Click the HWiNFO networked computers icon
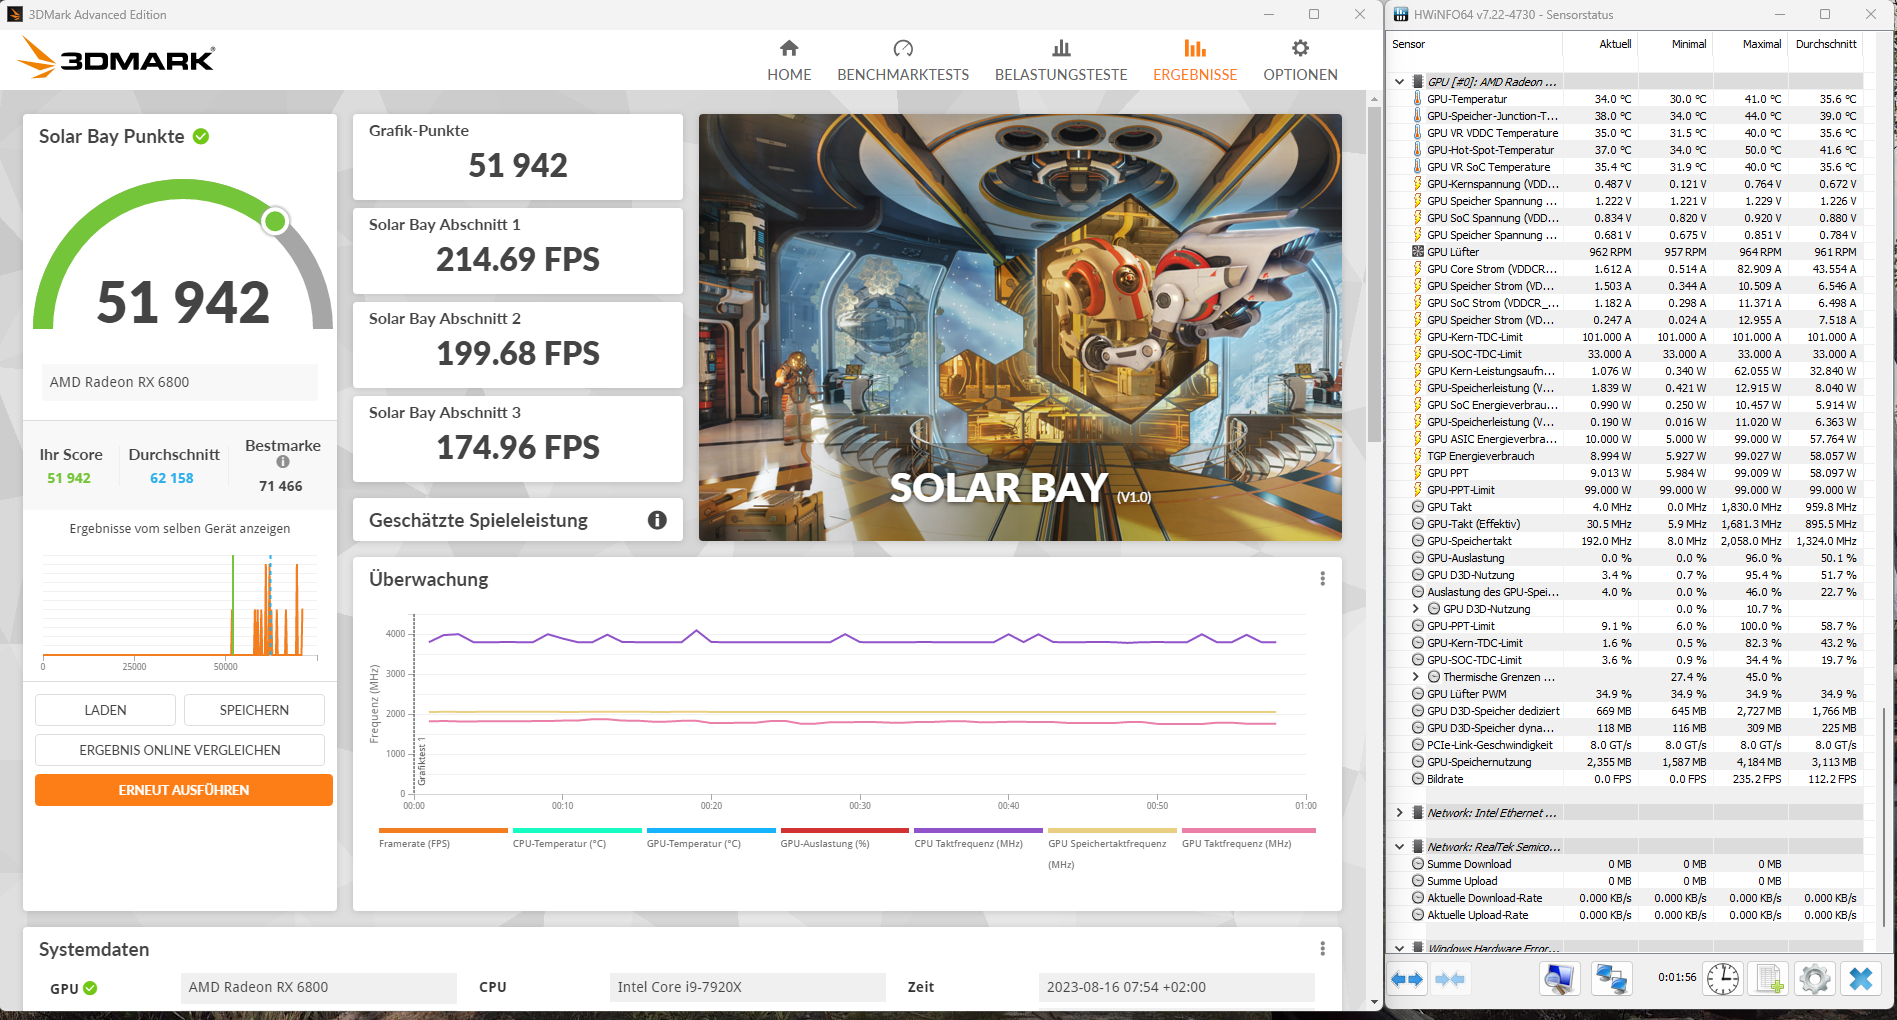 (1610, 979)
